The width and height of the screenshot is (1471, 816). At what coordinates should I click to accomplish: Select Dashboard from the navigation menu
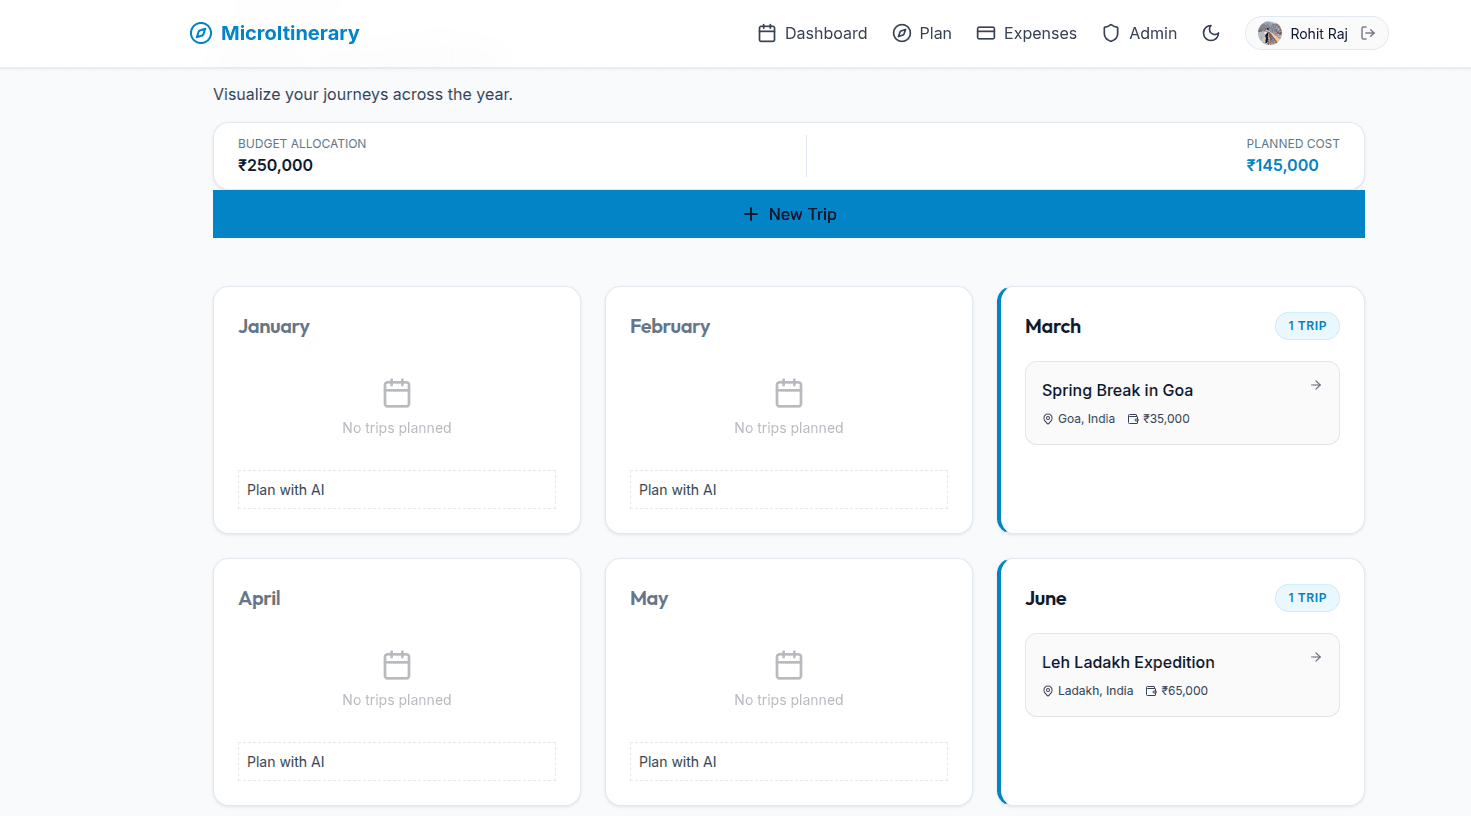826,32
